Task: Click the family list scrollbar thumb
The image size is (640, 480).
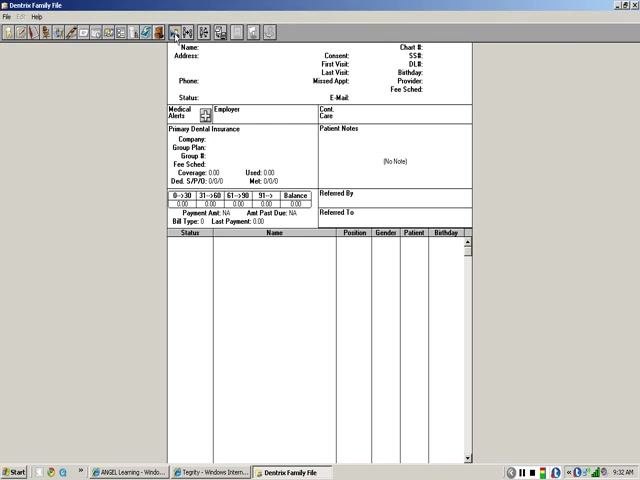Action: (x=468, y=251)
